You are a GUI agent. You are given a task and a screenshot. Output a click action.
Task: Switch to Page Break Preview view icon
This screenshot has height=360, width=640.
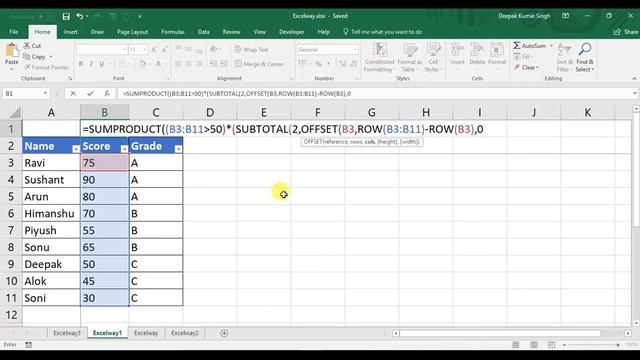point(551,345)
